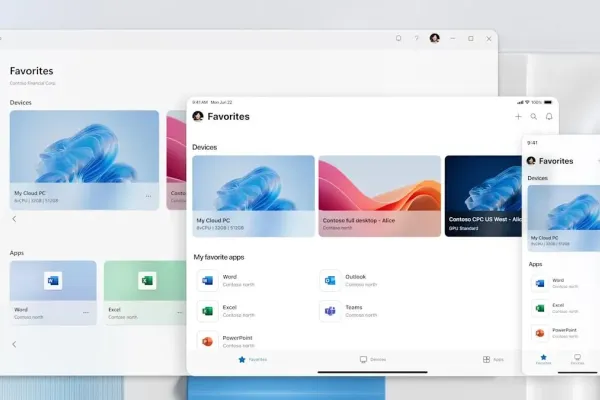
Task: Select the Favorites tab in tablet bottom bar
Action: click(x=253, y=359)
